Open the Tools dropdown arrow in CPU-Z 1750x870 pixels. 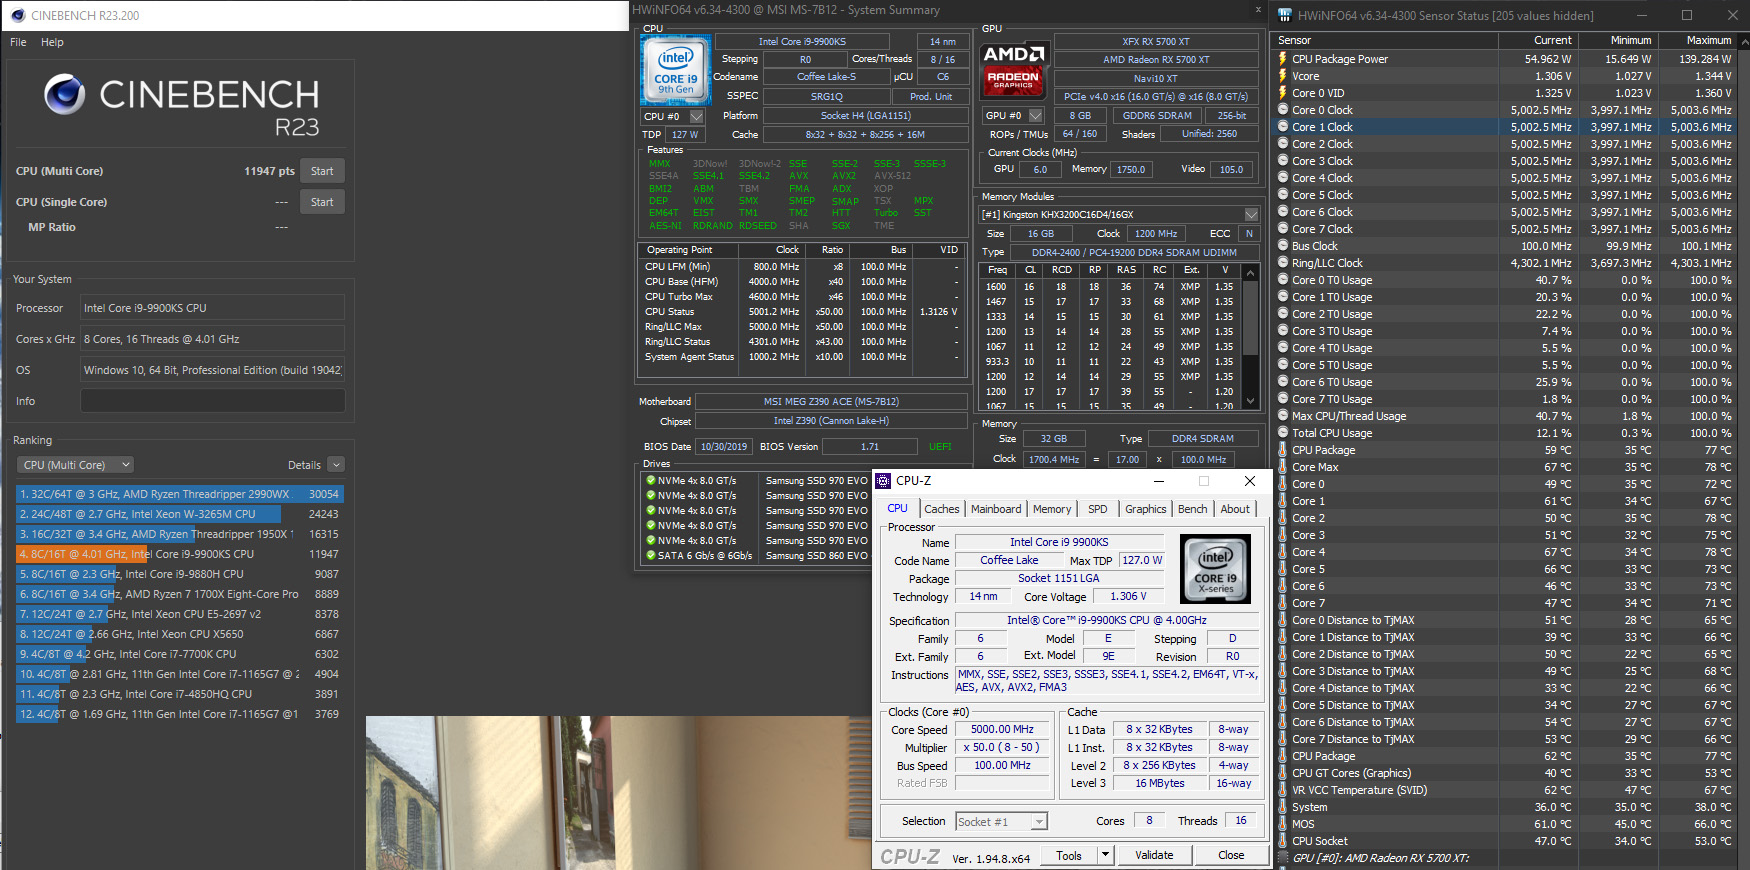point(1105,855)
